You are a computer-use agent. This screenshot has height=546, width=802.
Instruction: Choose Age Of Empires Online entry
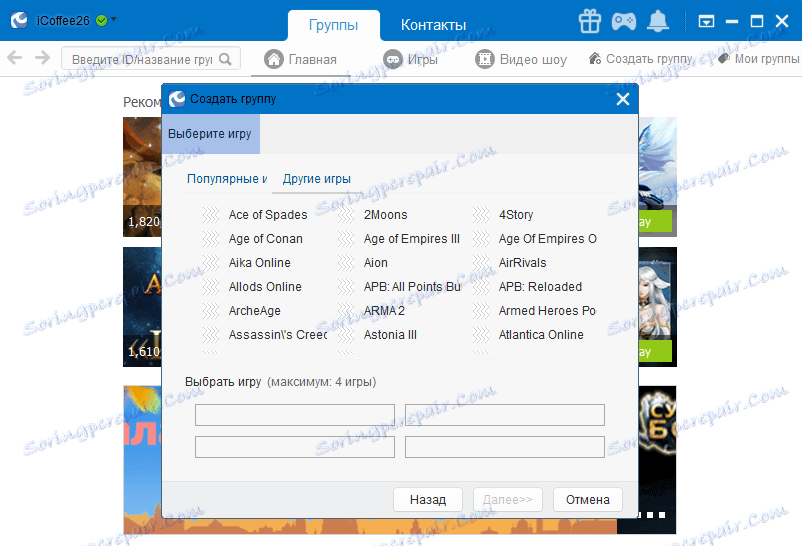click(x=547, y=238)
